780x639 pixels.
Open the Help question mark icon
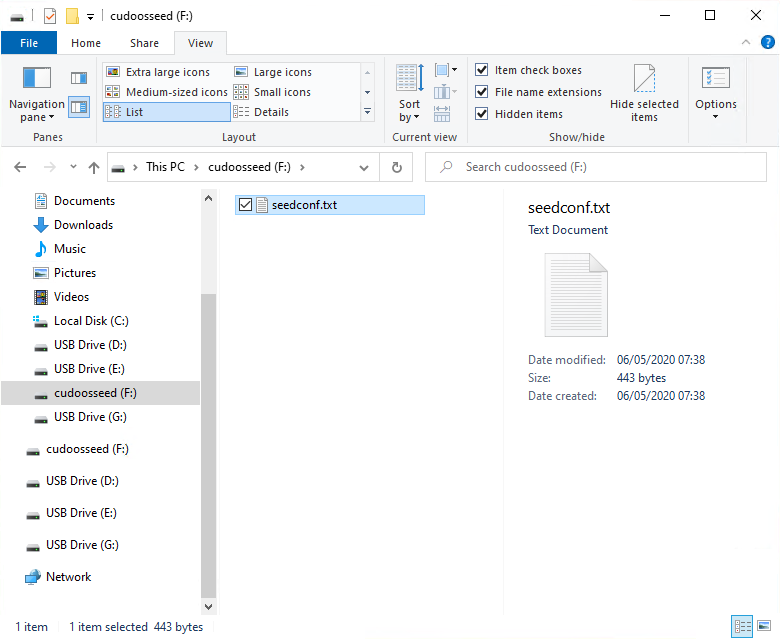point(768,42)
